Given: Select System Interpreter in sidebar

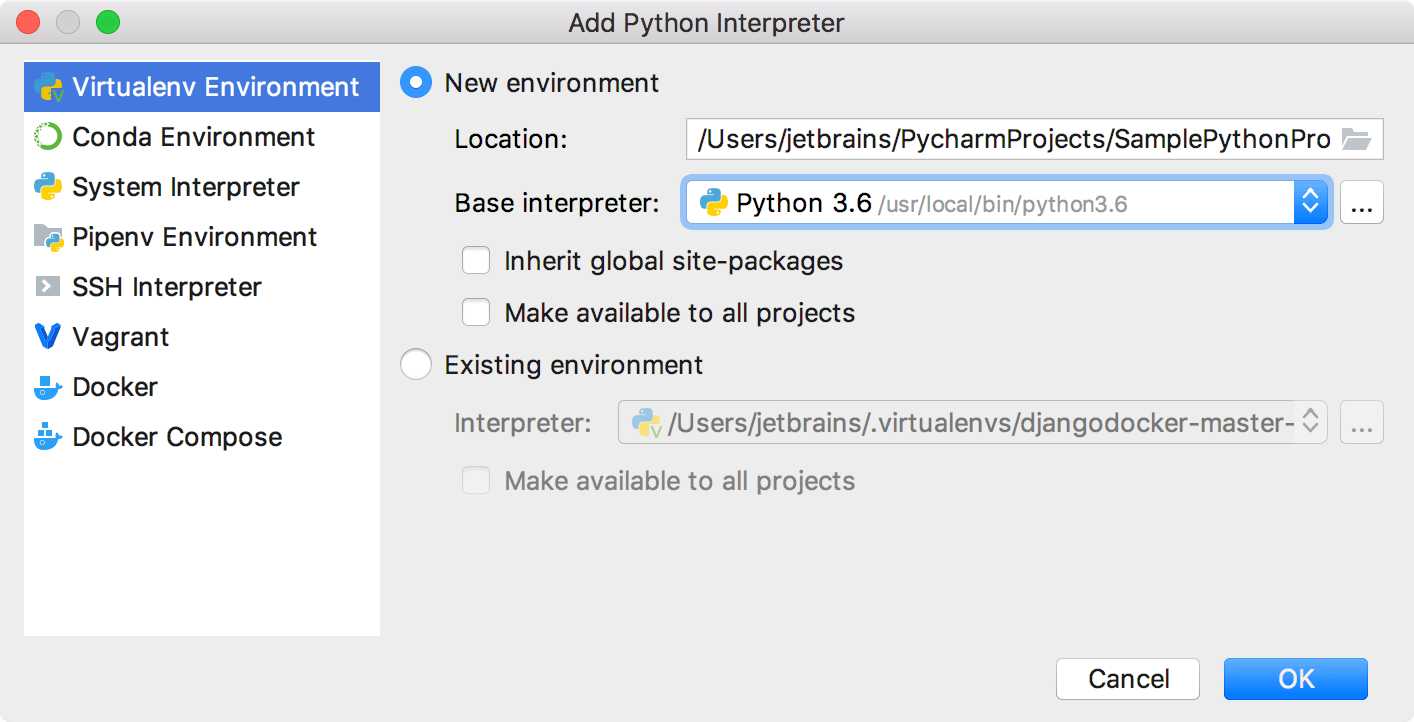Looking at the screenshot, I should pos(202,187).
